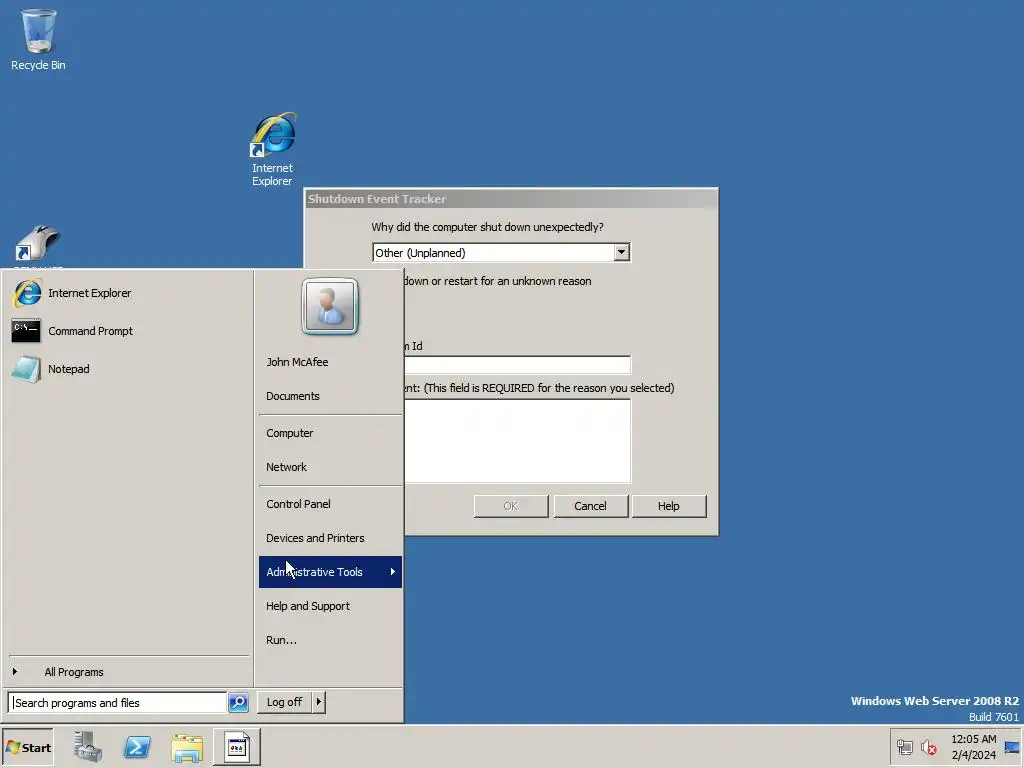Click Help in Shutdown Event Tracker
The width and height of the screenshot is (1024, 768).
click(669, 506)
